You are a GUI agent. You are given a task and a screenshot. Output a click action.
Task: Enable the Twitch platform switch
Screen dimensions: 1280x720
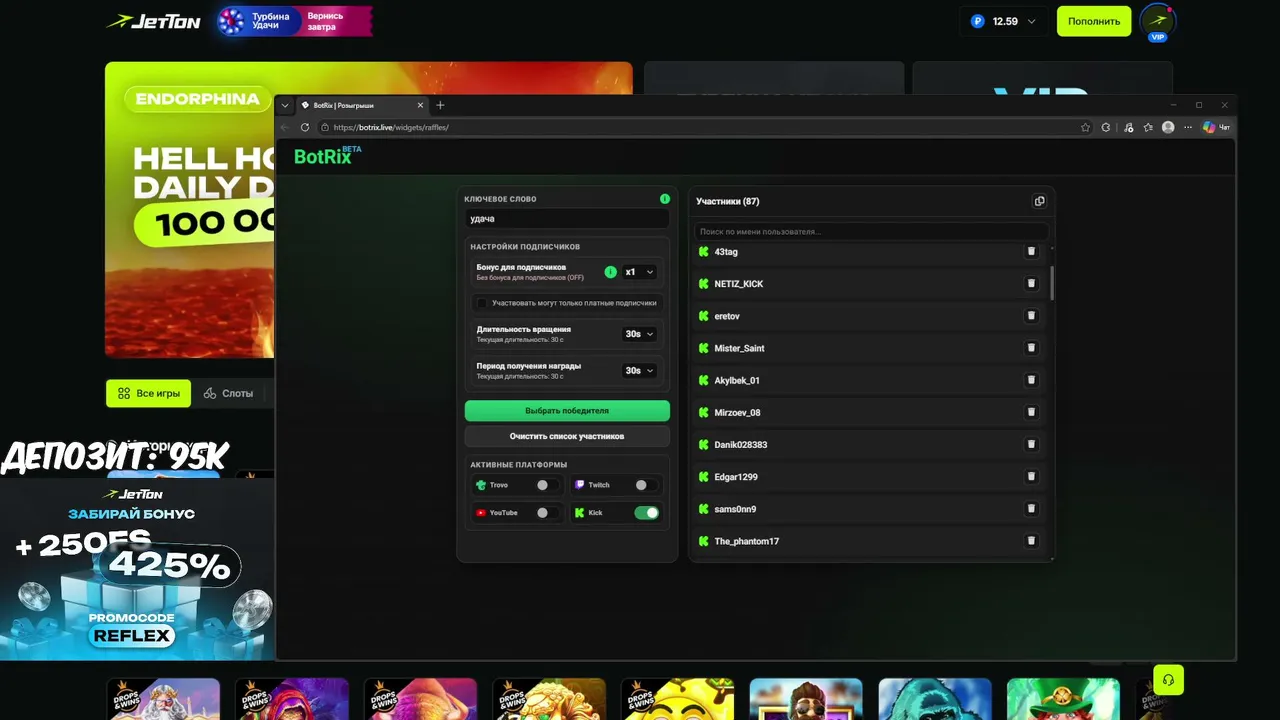(645, 485)
